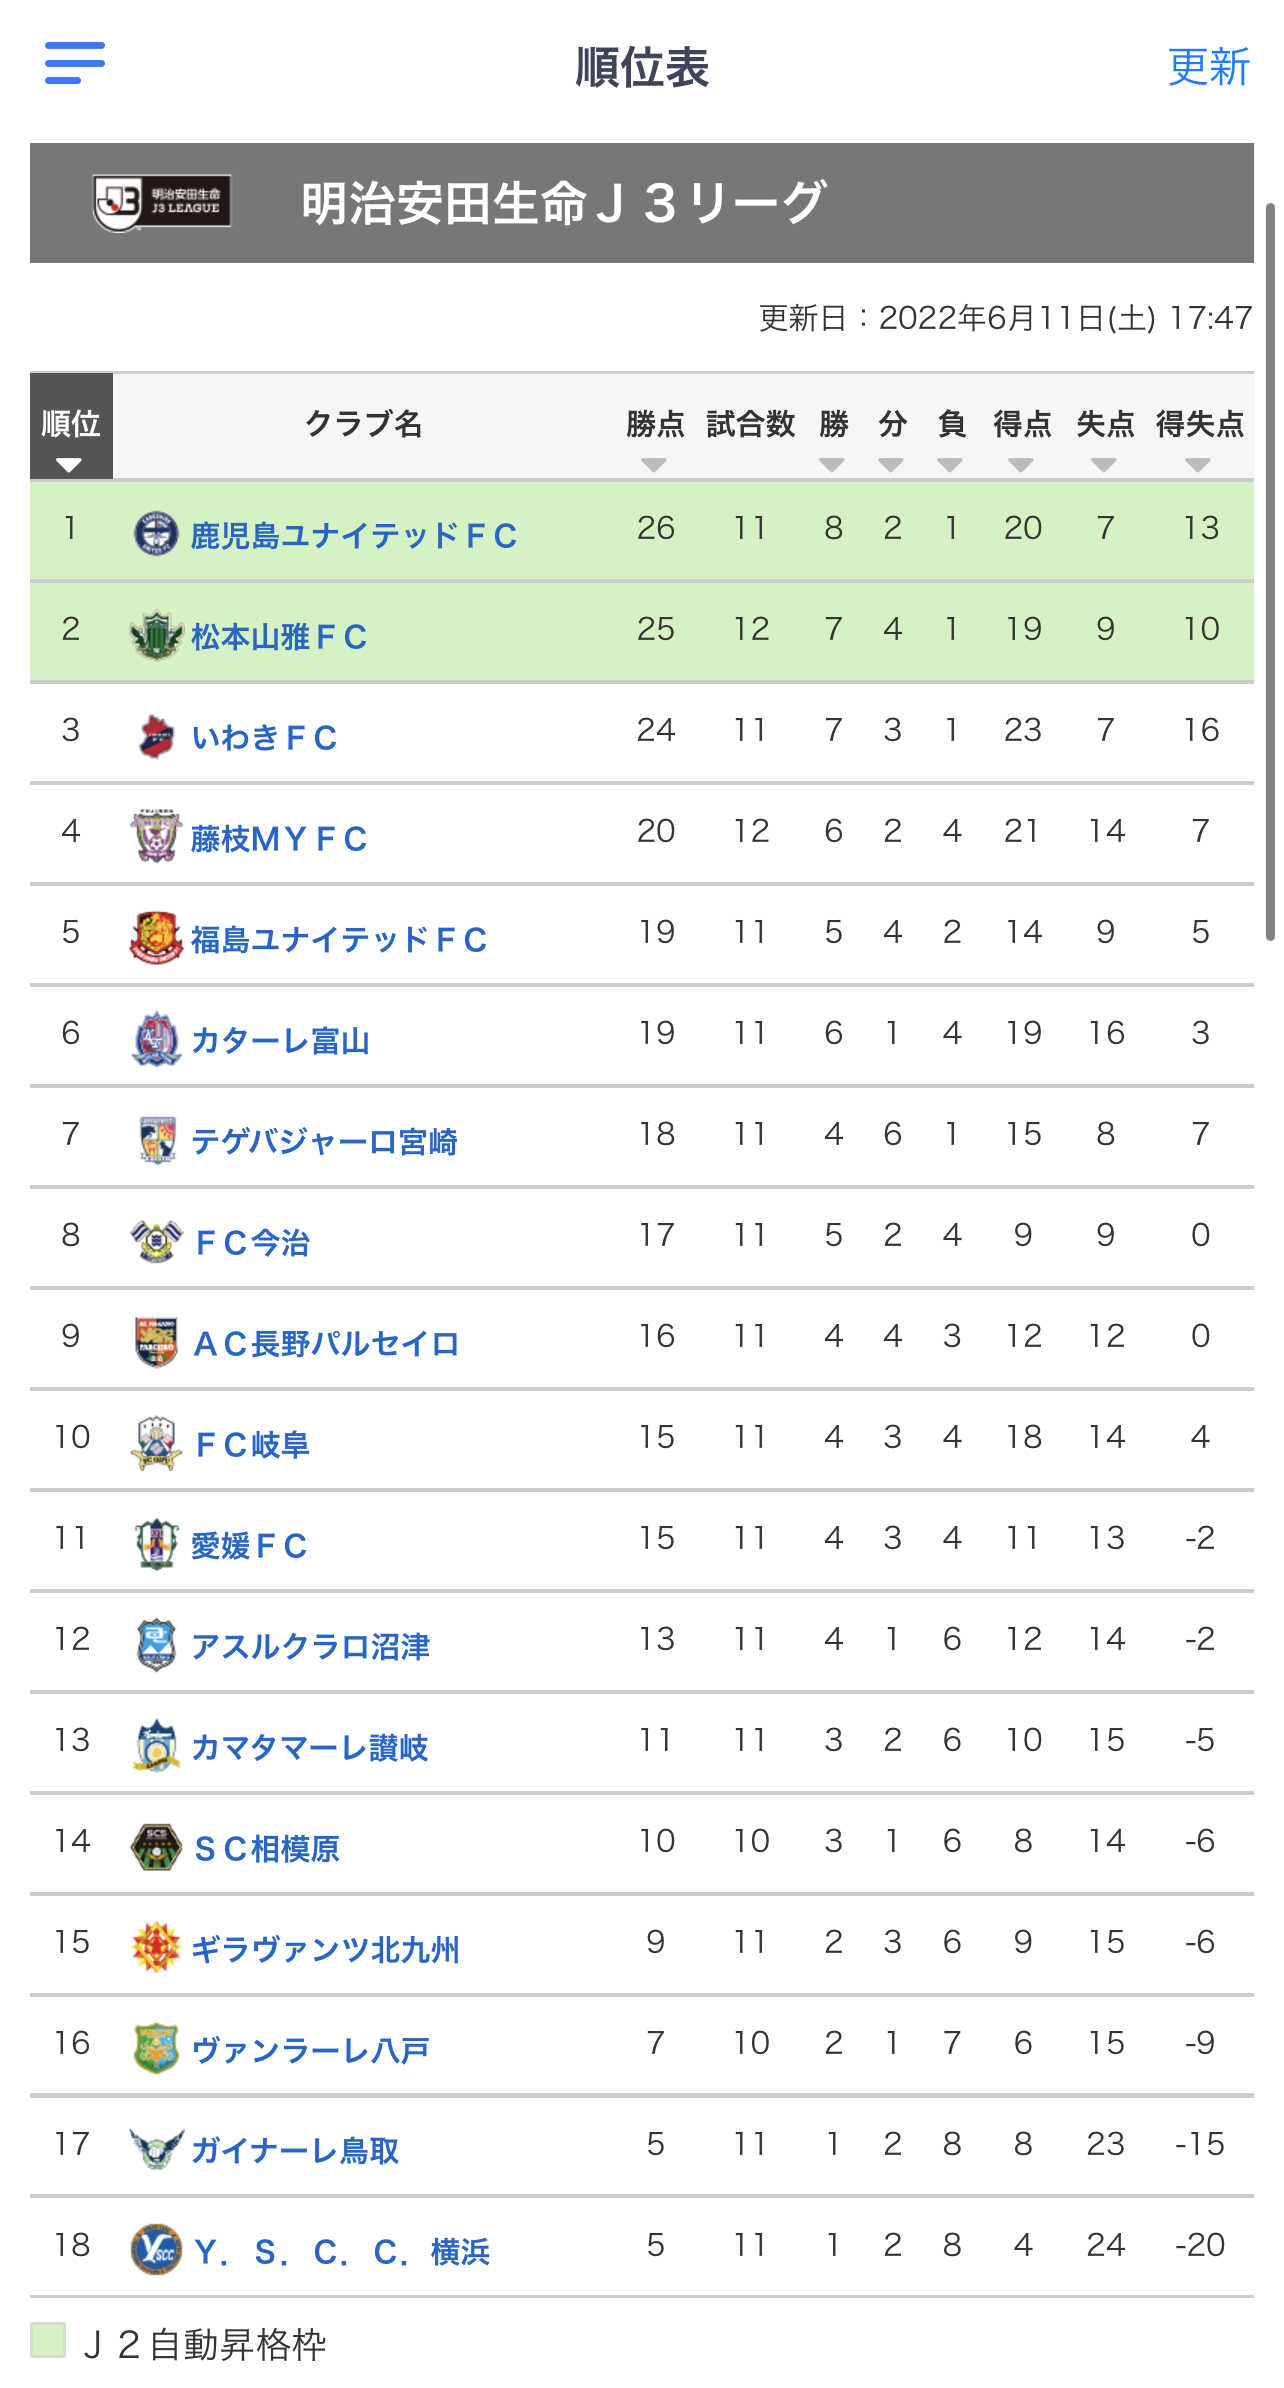The height and width of the screenshot is (2388, 1284).
Task: Sort table by 試合数 column
Action: coord(750,424)
